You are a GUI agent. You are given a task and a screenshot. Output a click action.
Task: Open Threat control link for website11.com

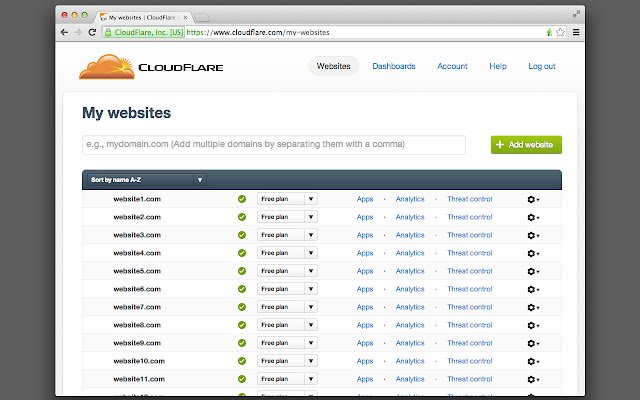(470, 379)
